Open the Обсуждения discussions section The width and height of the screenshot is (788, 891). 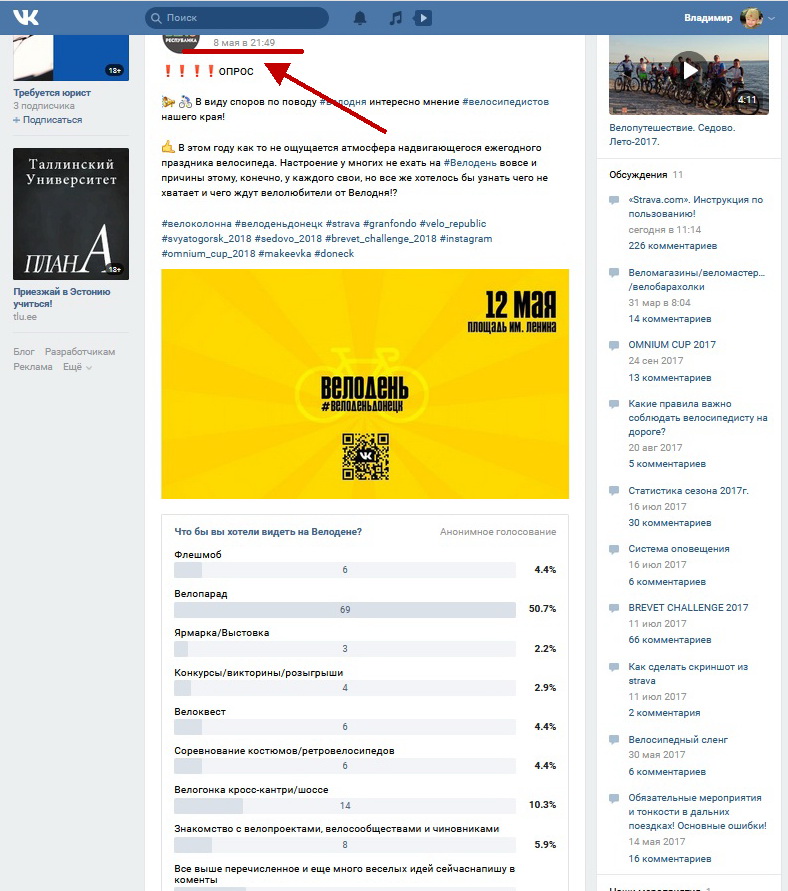[638, 175]
